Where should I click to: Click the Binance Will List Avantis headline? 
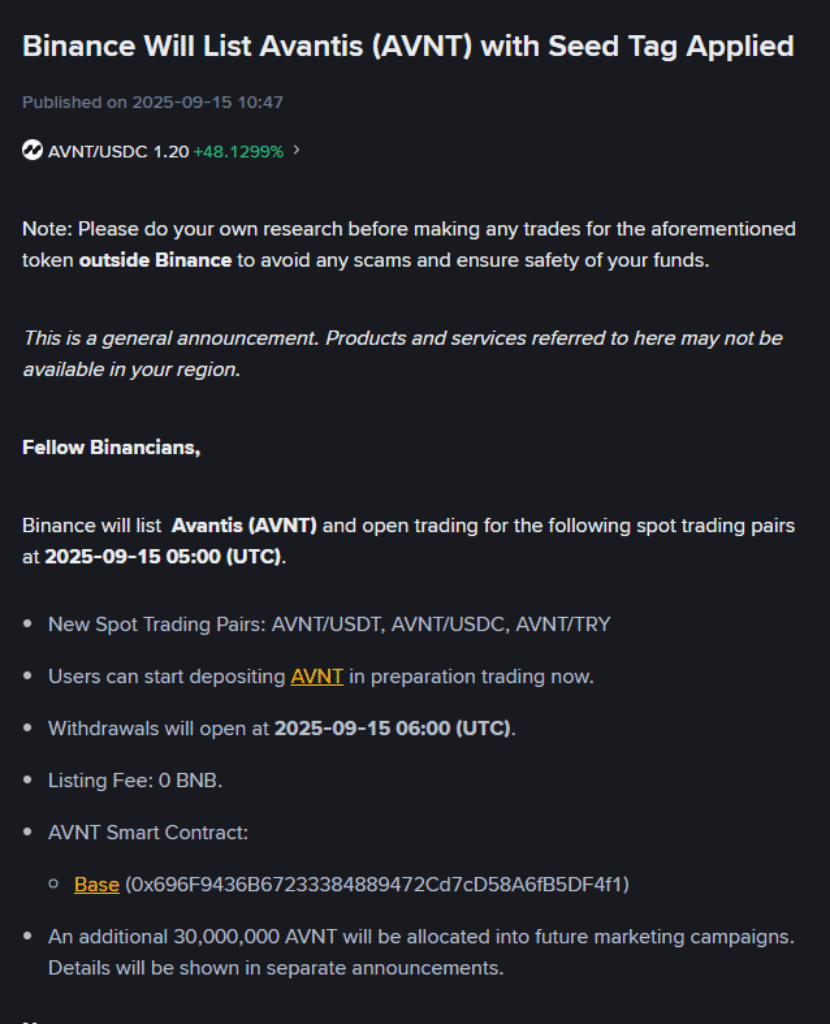coord(408,46)
